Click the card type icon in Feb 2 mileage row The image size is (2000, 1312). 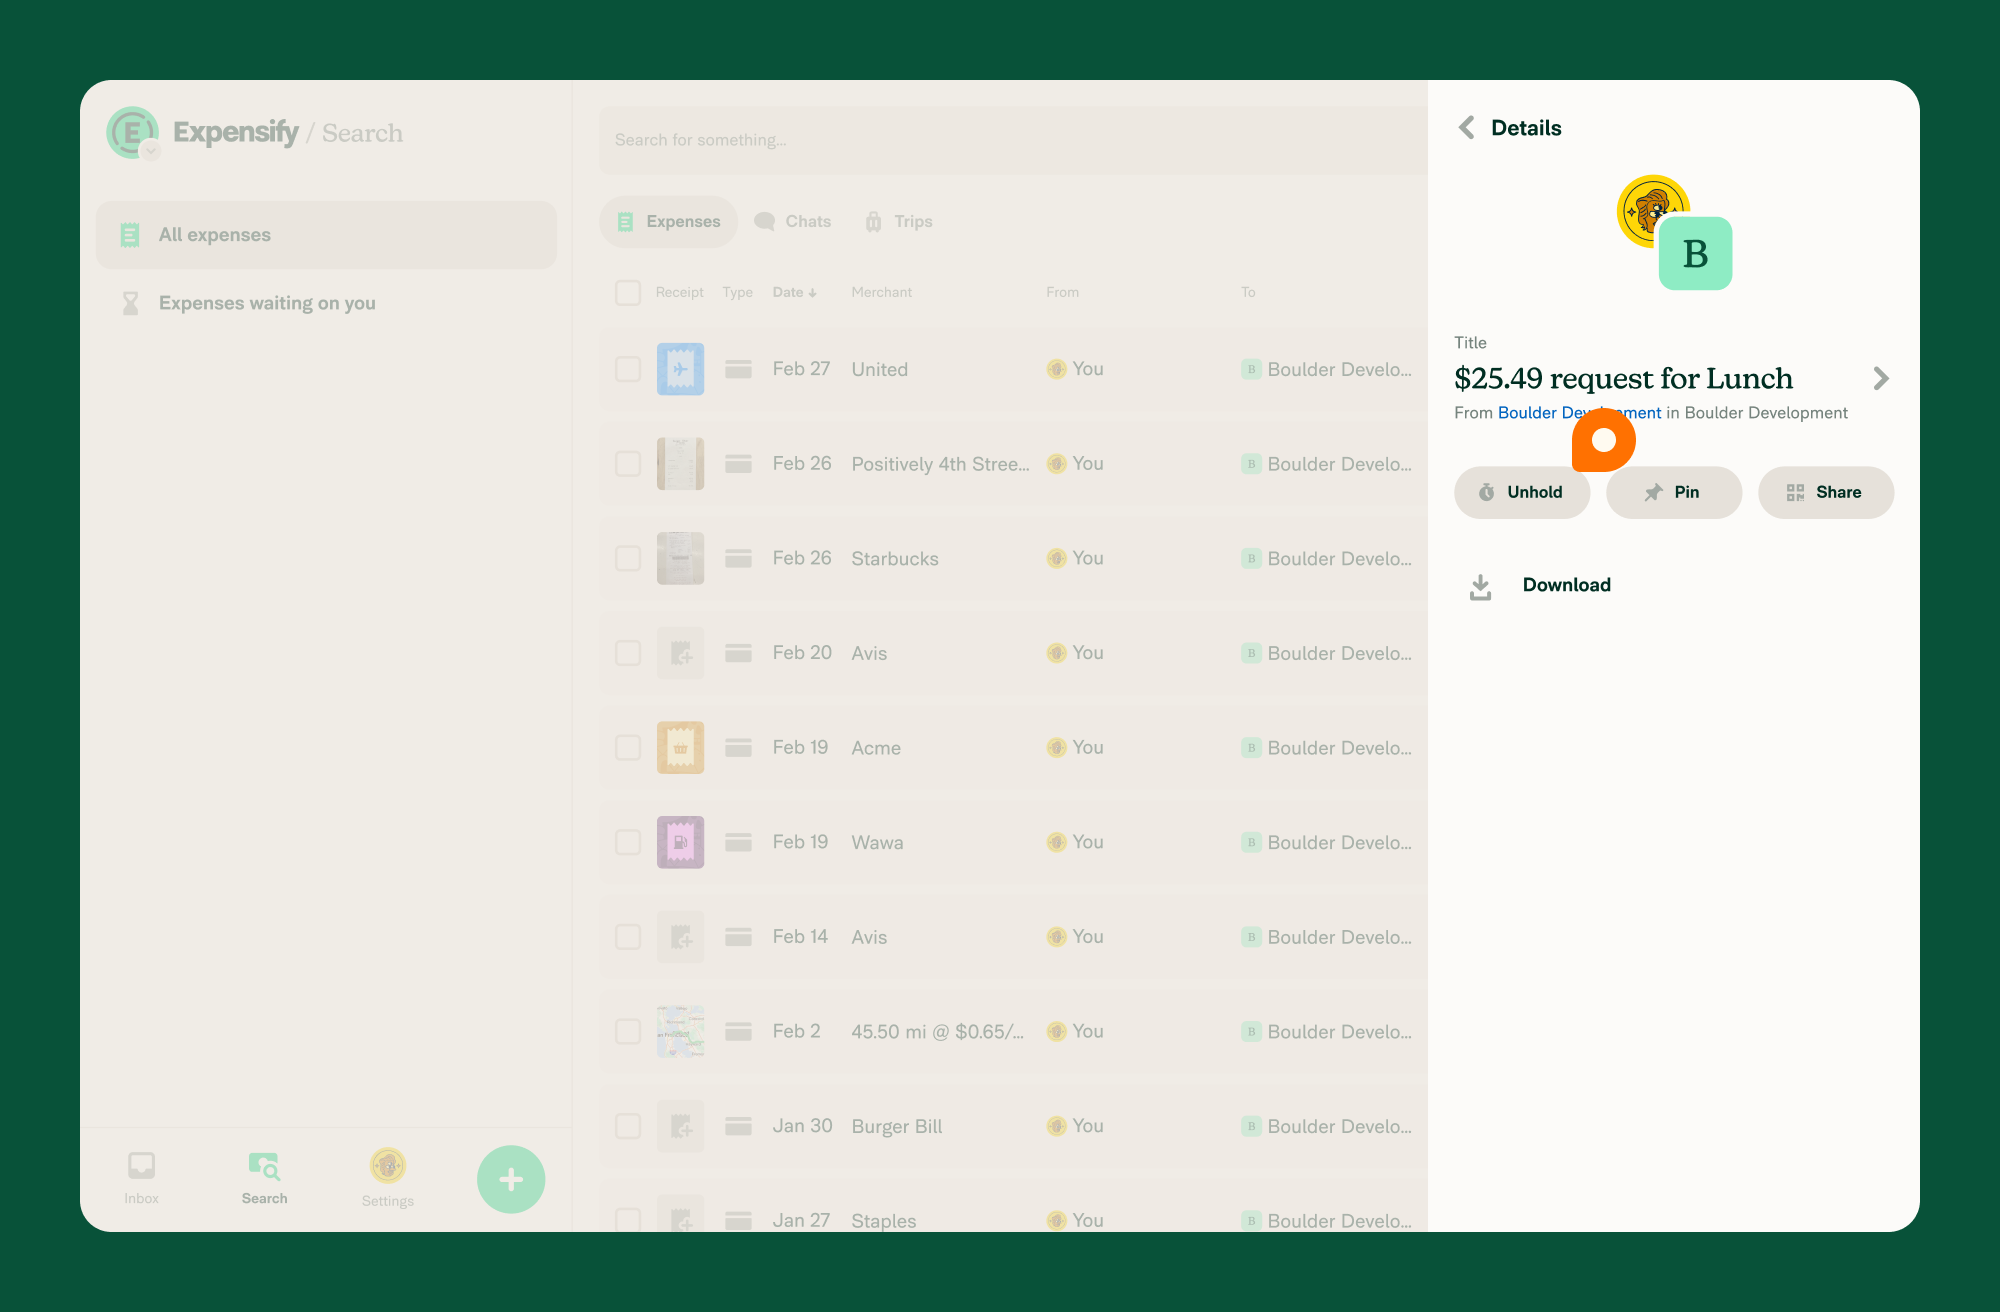pos(738,1031)
